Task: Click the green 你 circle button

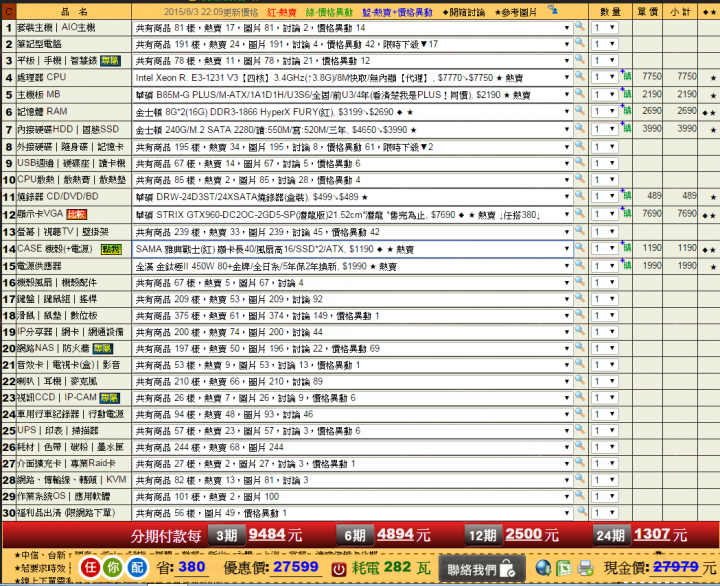Action: [x=113, y=568]
